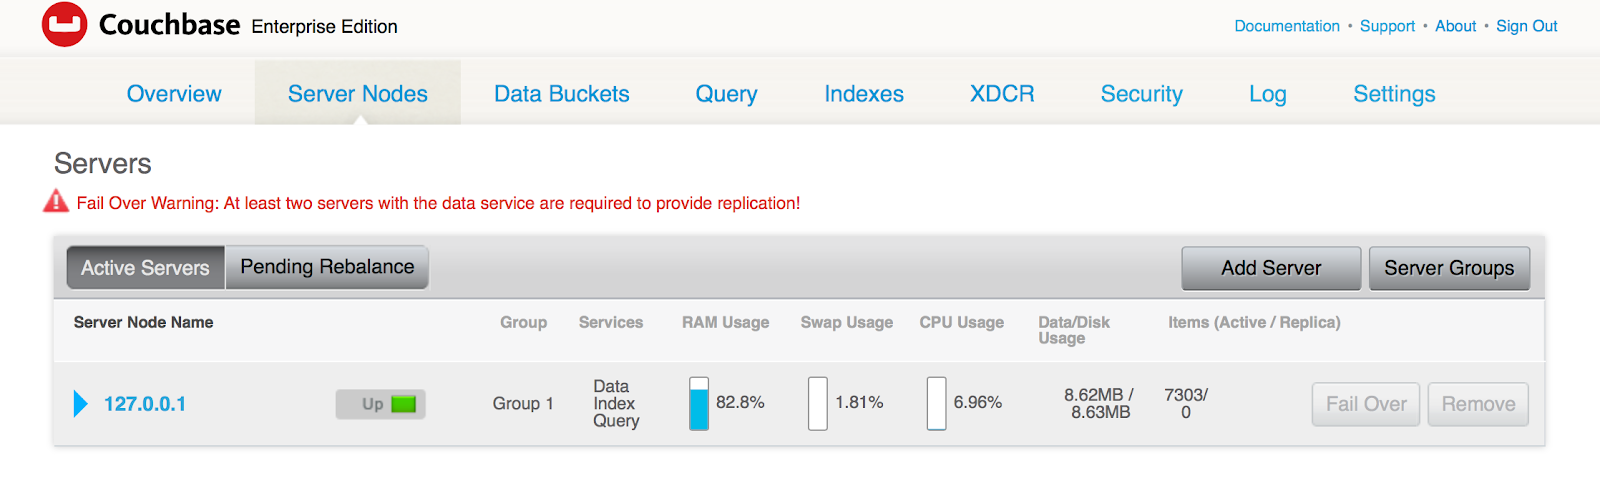The width and height of the screenshot is (1600, 491).
Task: Open the Settings tab
Action: click(x=1394, y=94)
